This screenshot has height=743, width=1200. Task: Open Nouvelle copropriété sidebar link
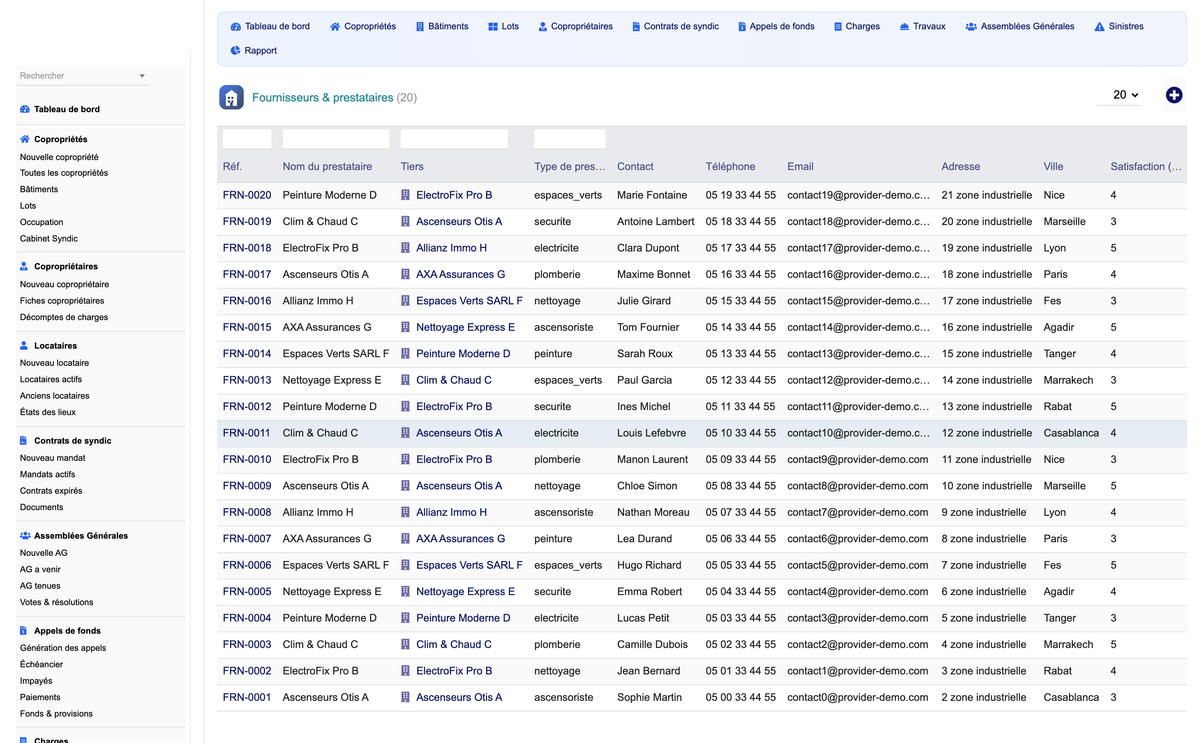tap(59, 157)
